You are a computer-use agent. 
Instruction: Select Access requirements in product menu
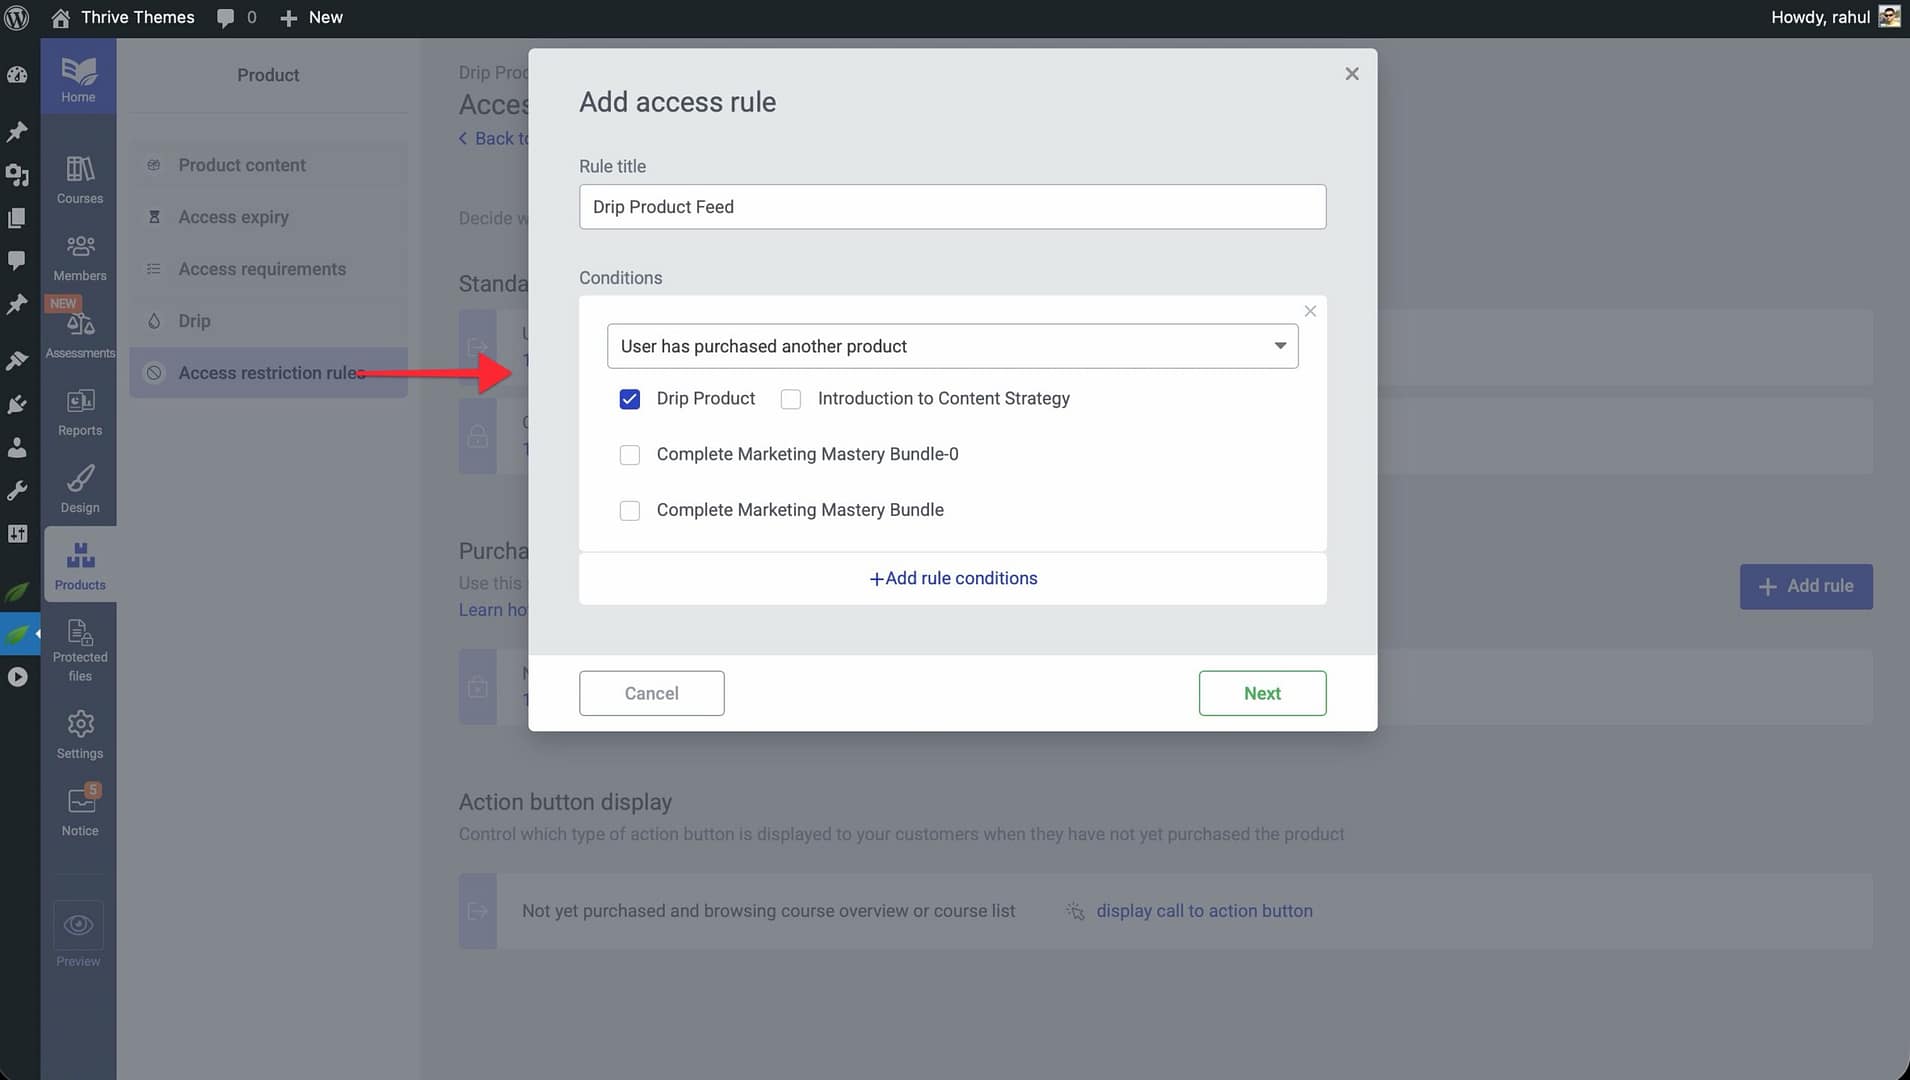(x=262, y=269)
